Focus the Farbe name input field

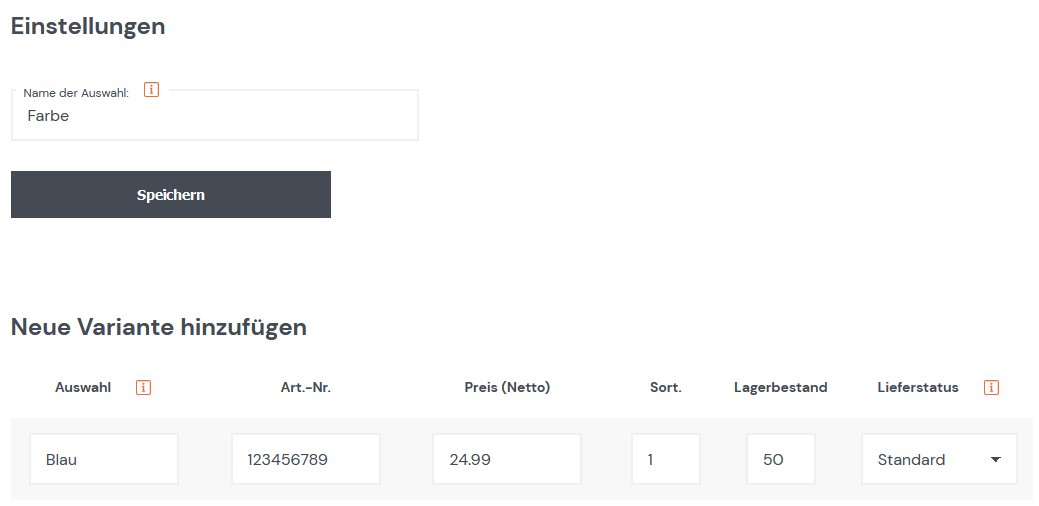point(215,115)
